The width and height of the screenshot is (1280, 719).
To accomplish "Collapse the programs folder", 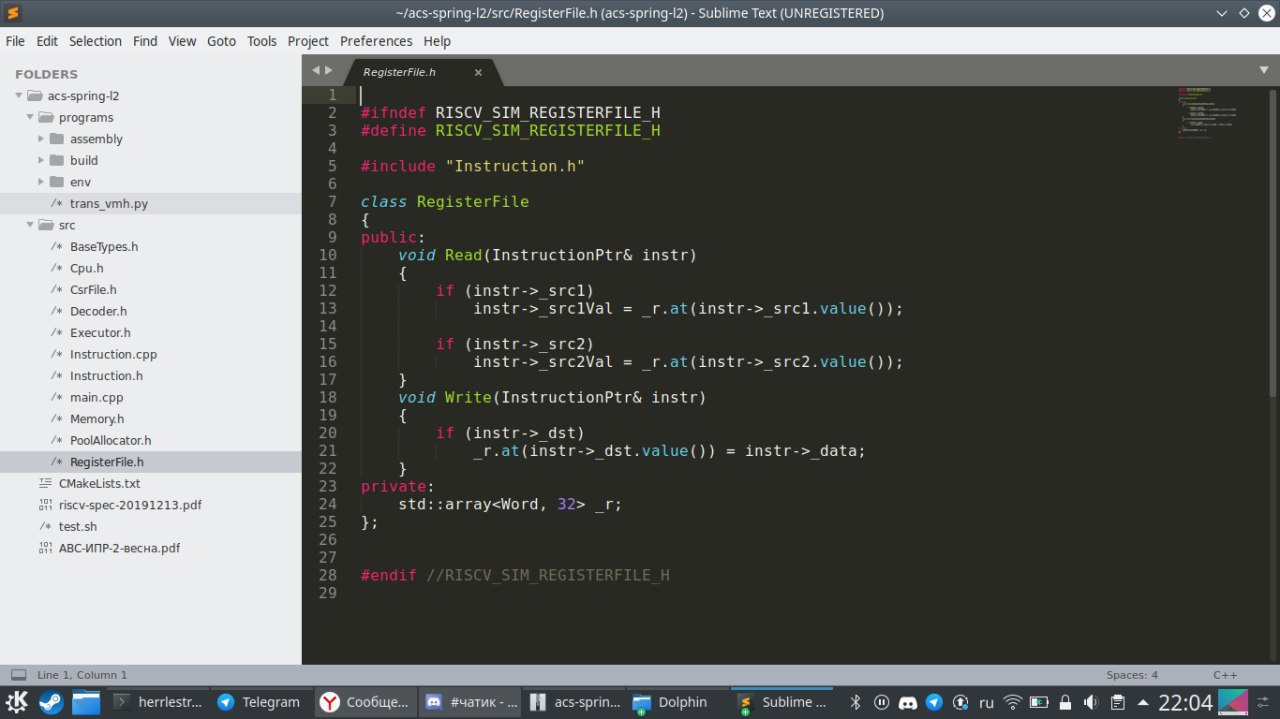I will [30, 117].
